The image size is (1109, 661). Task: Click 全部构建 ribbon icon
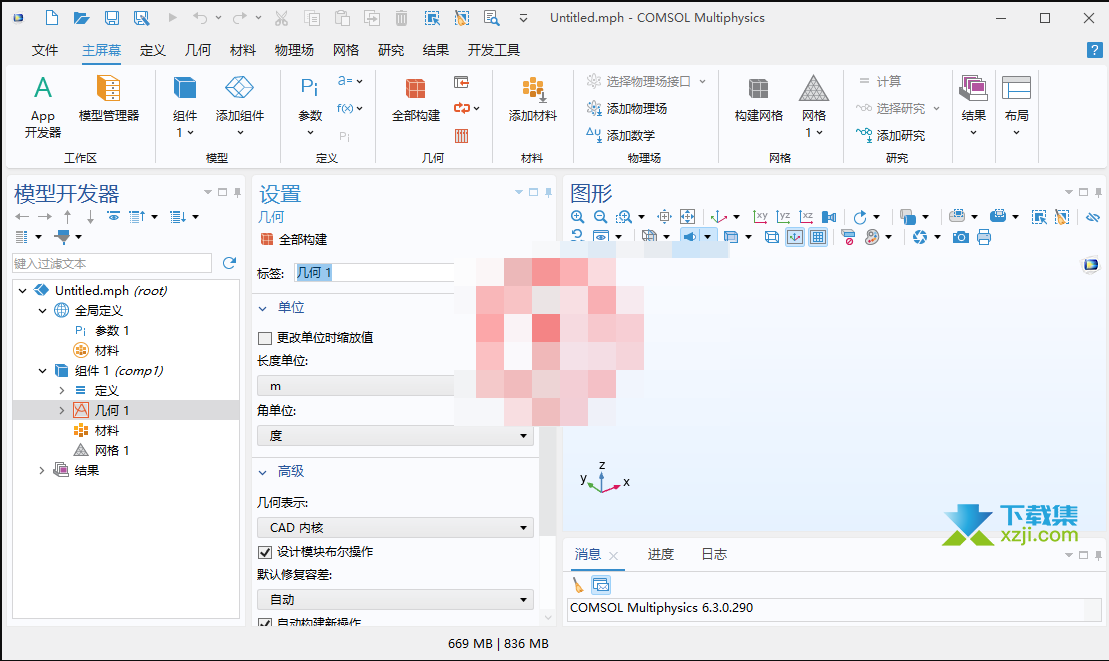416,99
